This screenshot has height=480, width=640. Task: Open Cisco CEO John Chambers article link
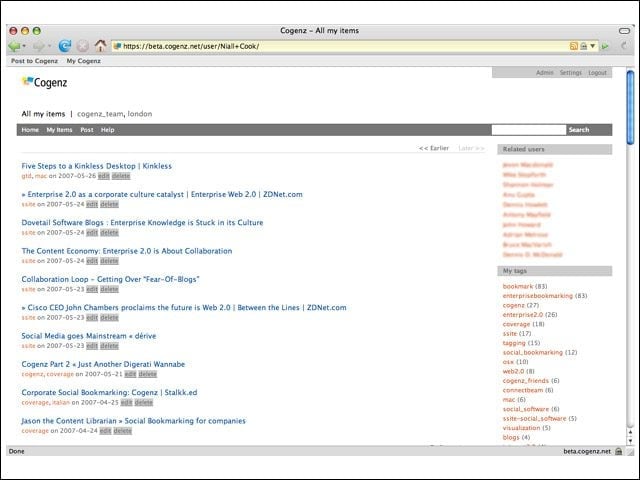pos(184,307)
